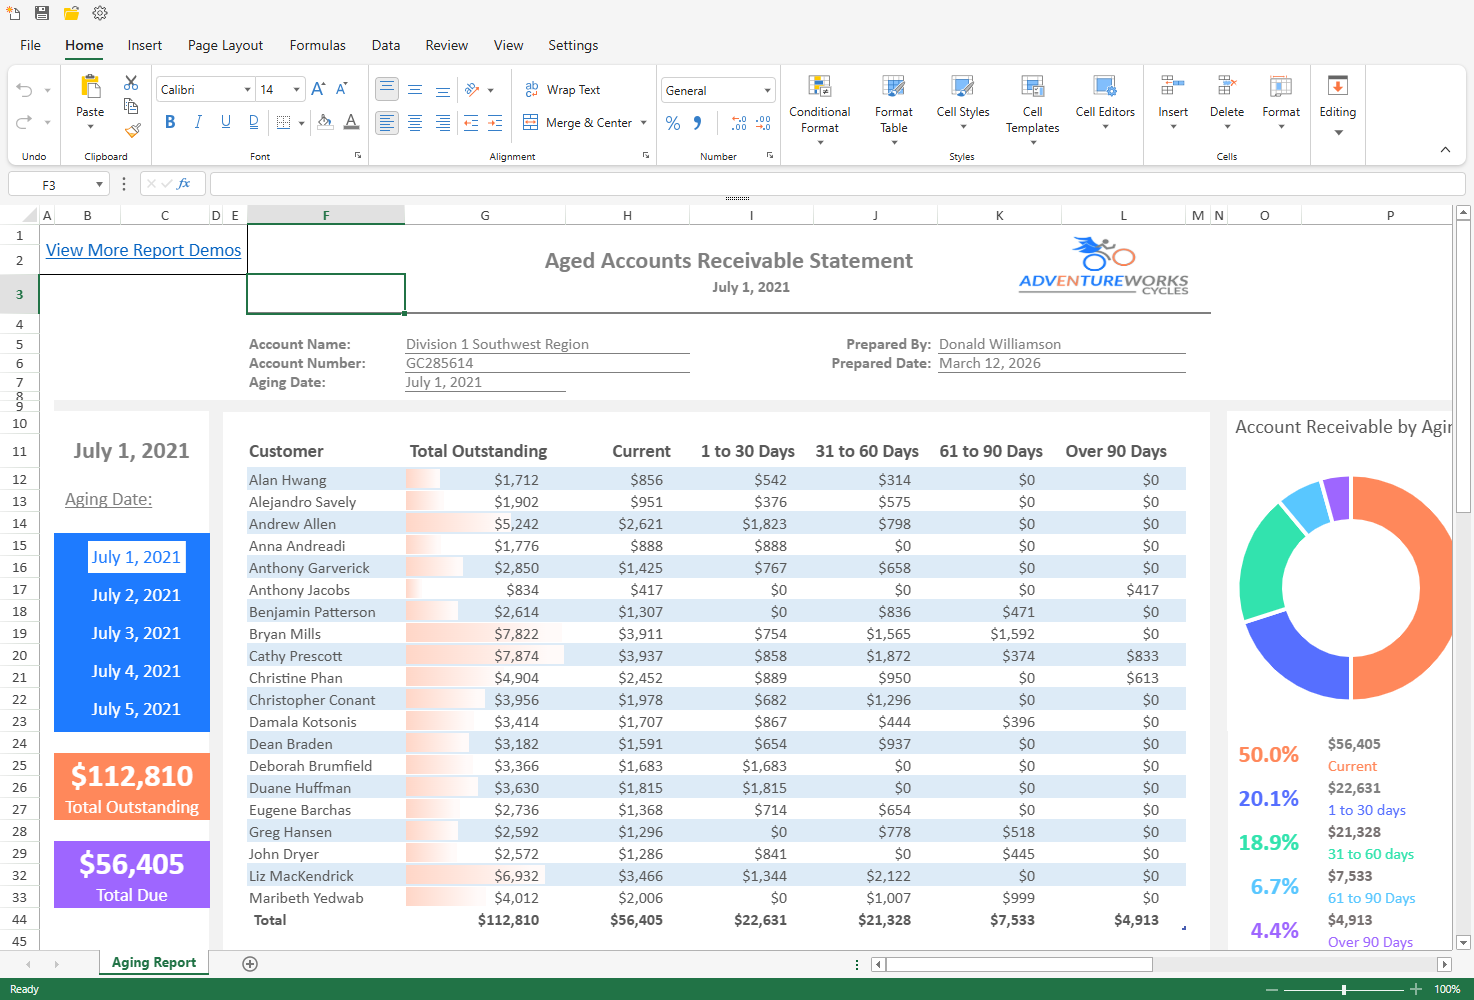Open the text orientation dropdown arrow
Screen dimensions: 1474x1000
click(x=490, y=90)
